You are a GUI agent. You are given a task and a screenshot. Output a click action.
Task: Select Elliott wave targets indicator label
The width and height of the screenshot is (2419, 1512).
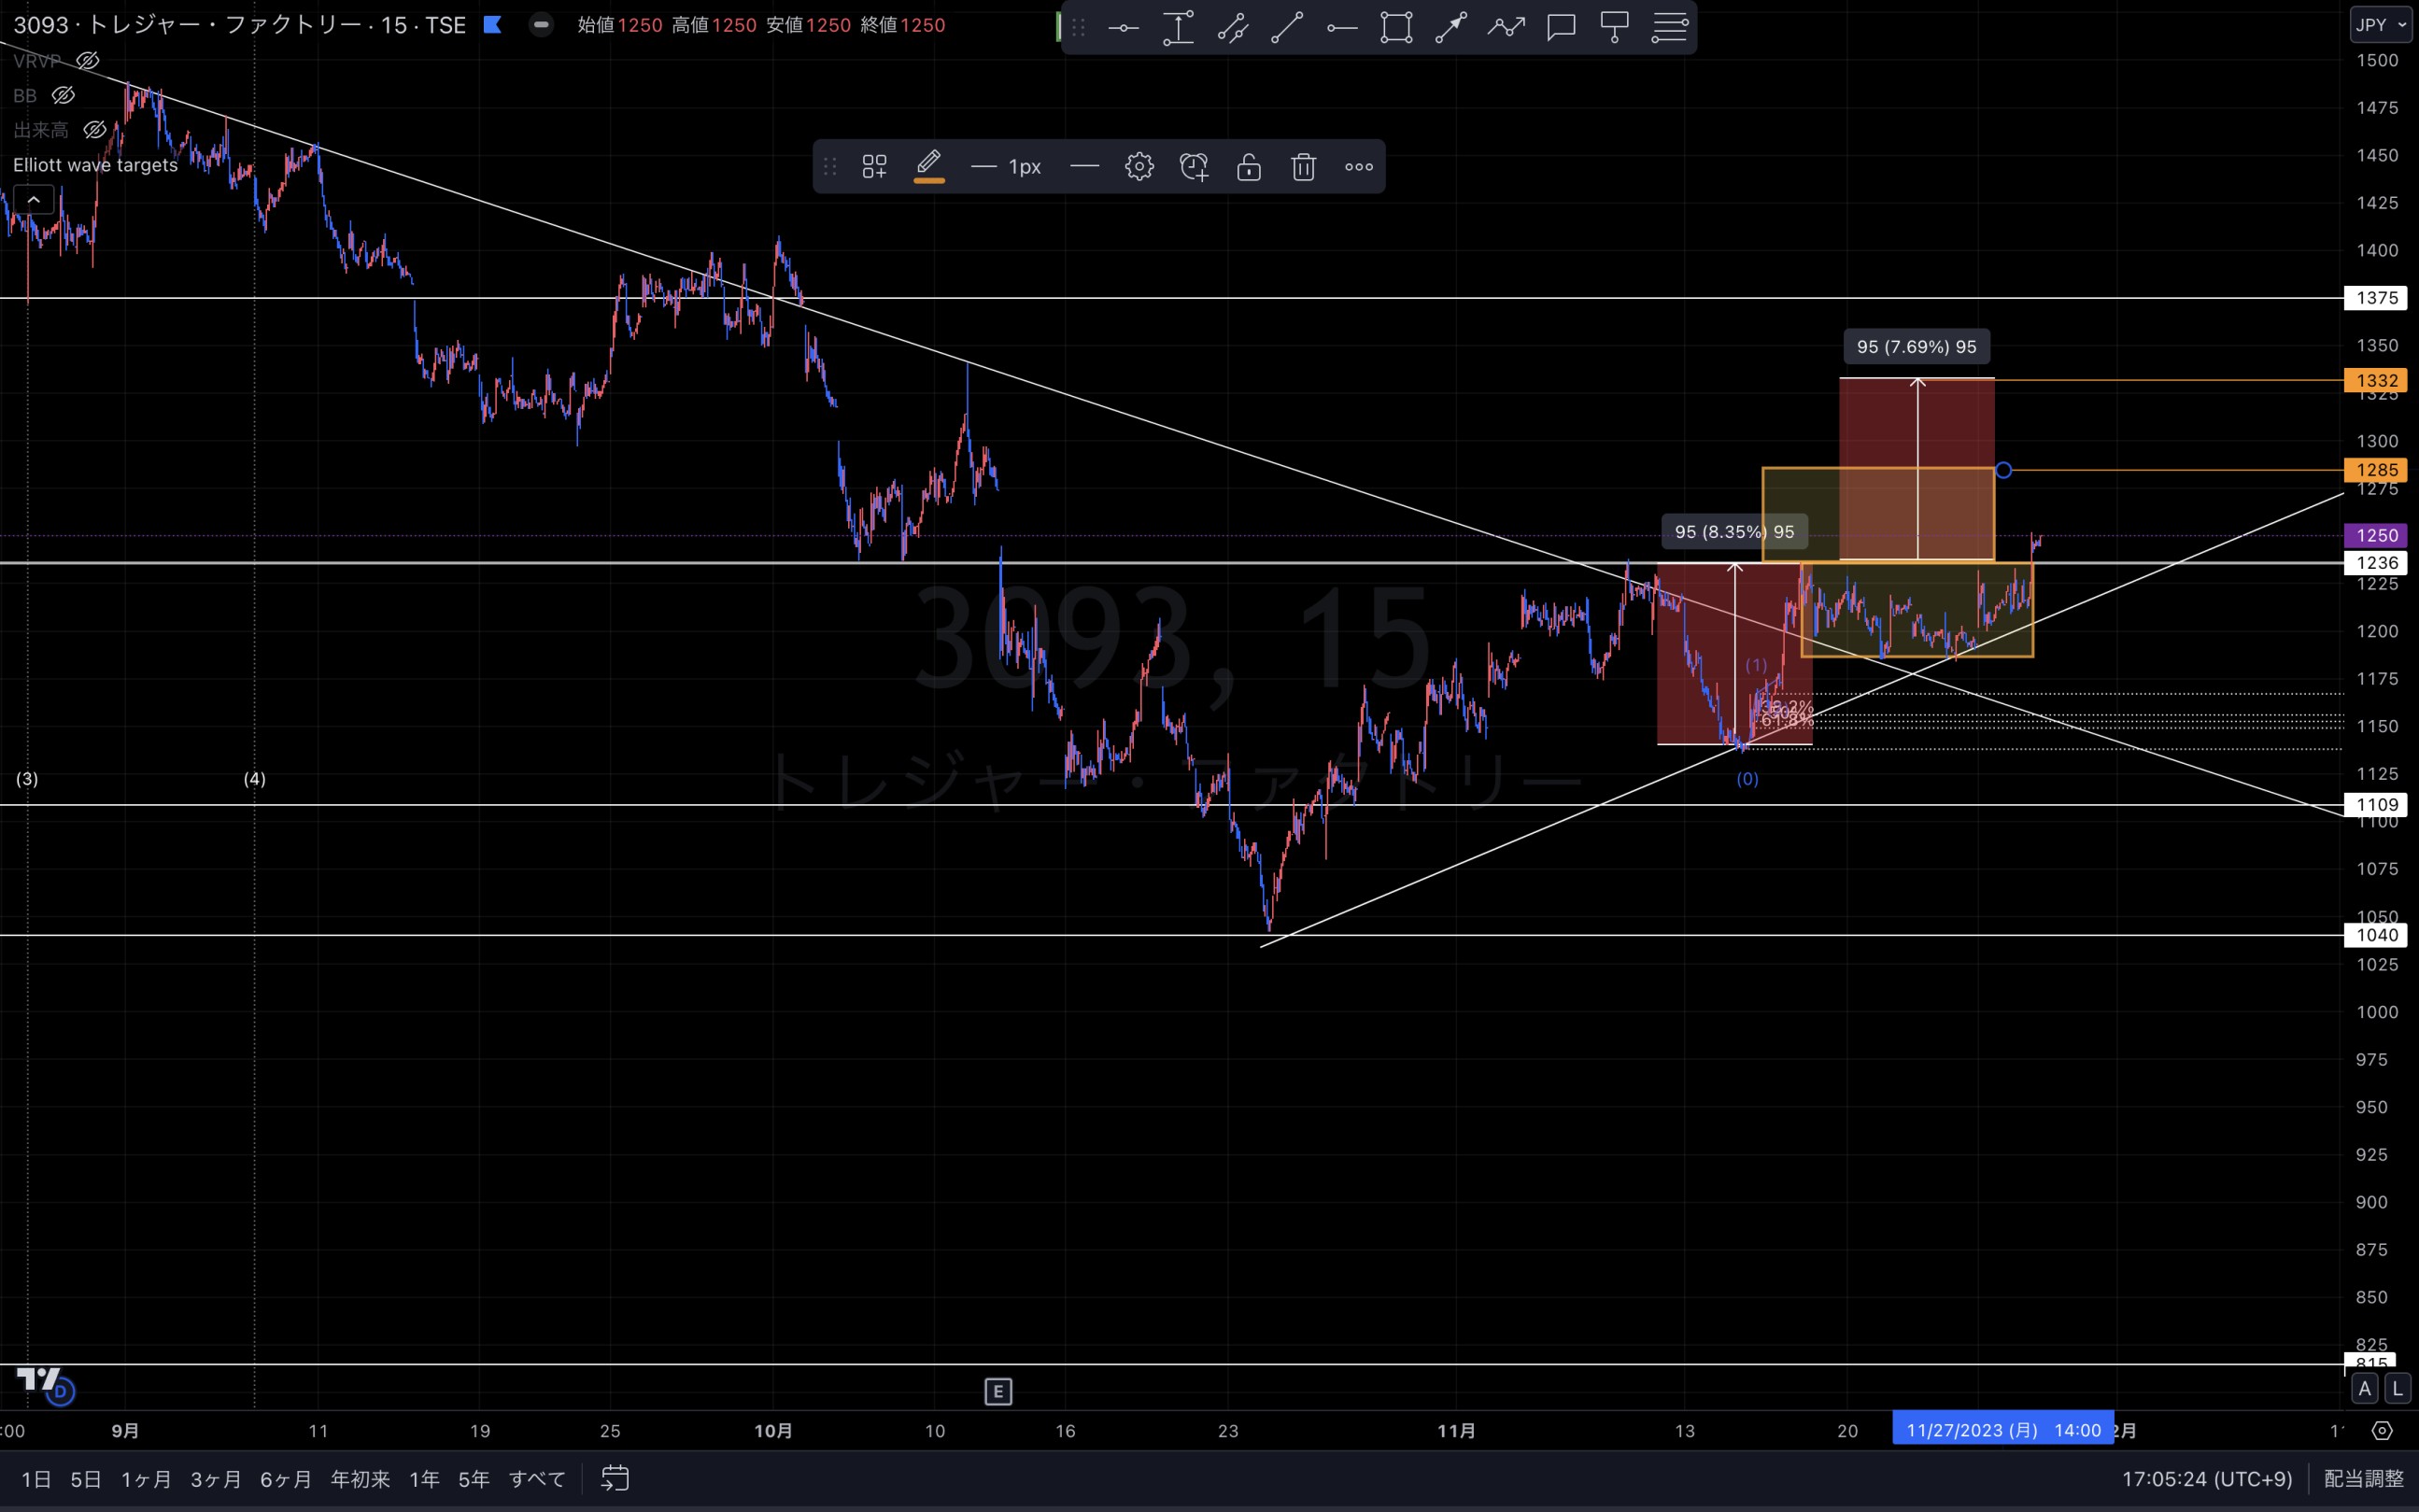[x=95, y=165]
